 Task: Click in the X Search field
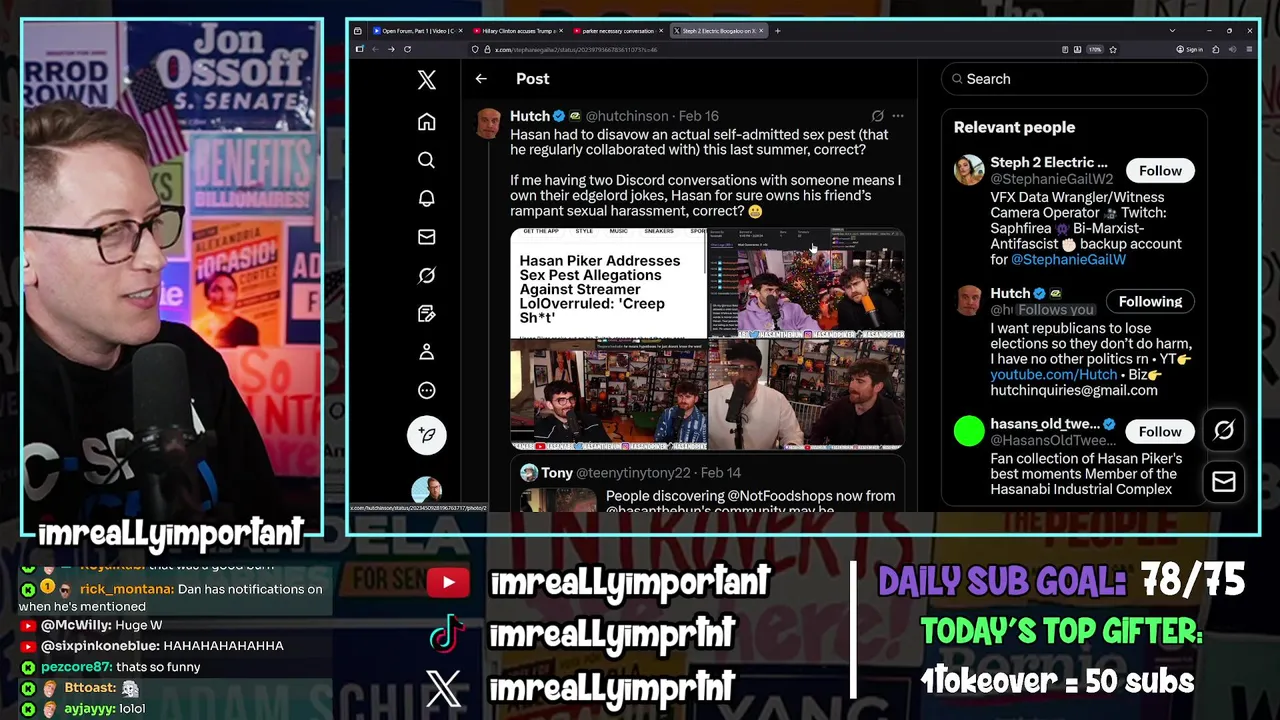coord(1074,79)
